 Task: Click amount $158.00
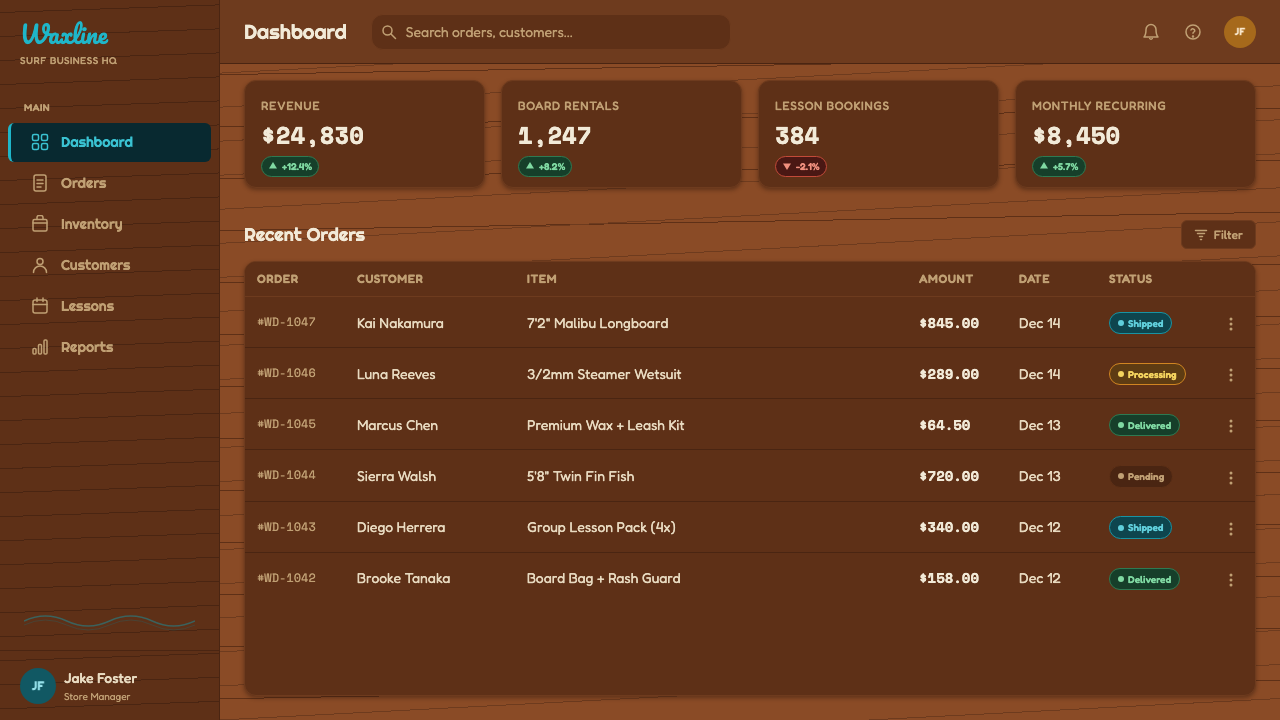coord(949,578)
